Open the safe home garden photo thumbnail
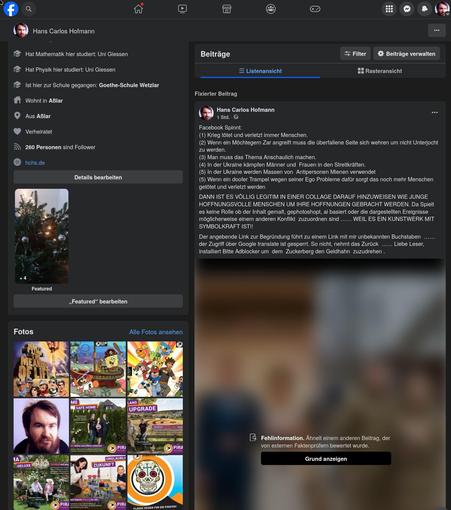 (x=98, y=426)
